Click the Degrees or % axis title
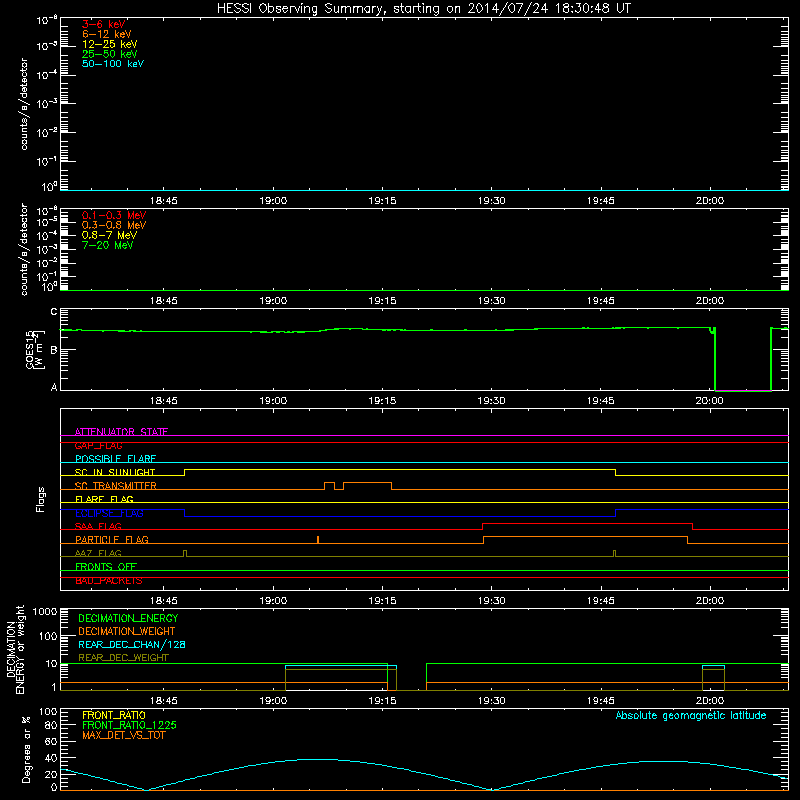This screenshot has width=800, height=800. (x=26, y=750)
